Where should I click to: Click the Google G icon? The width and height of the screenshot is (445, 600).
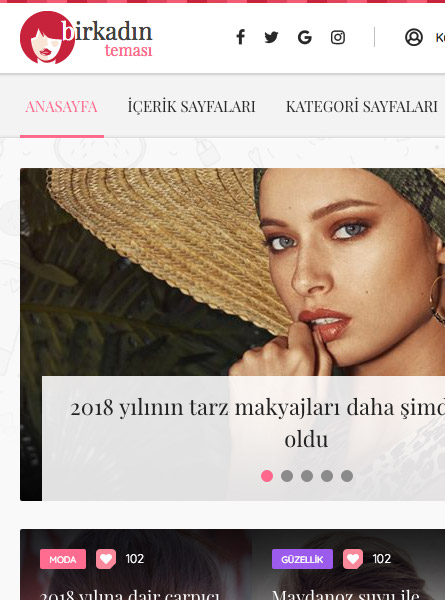305,37
